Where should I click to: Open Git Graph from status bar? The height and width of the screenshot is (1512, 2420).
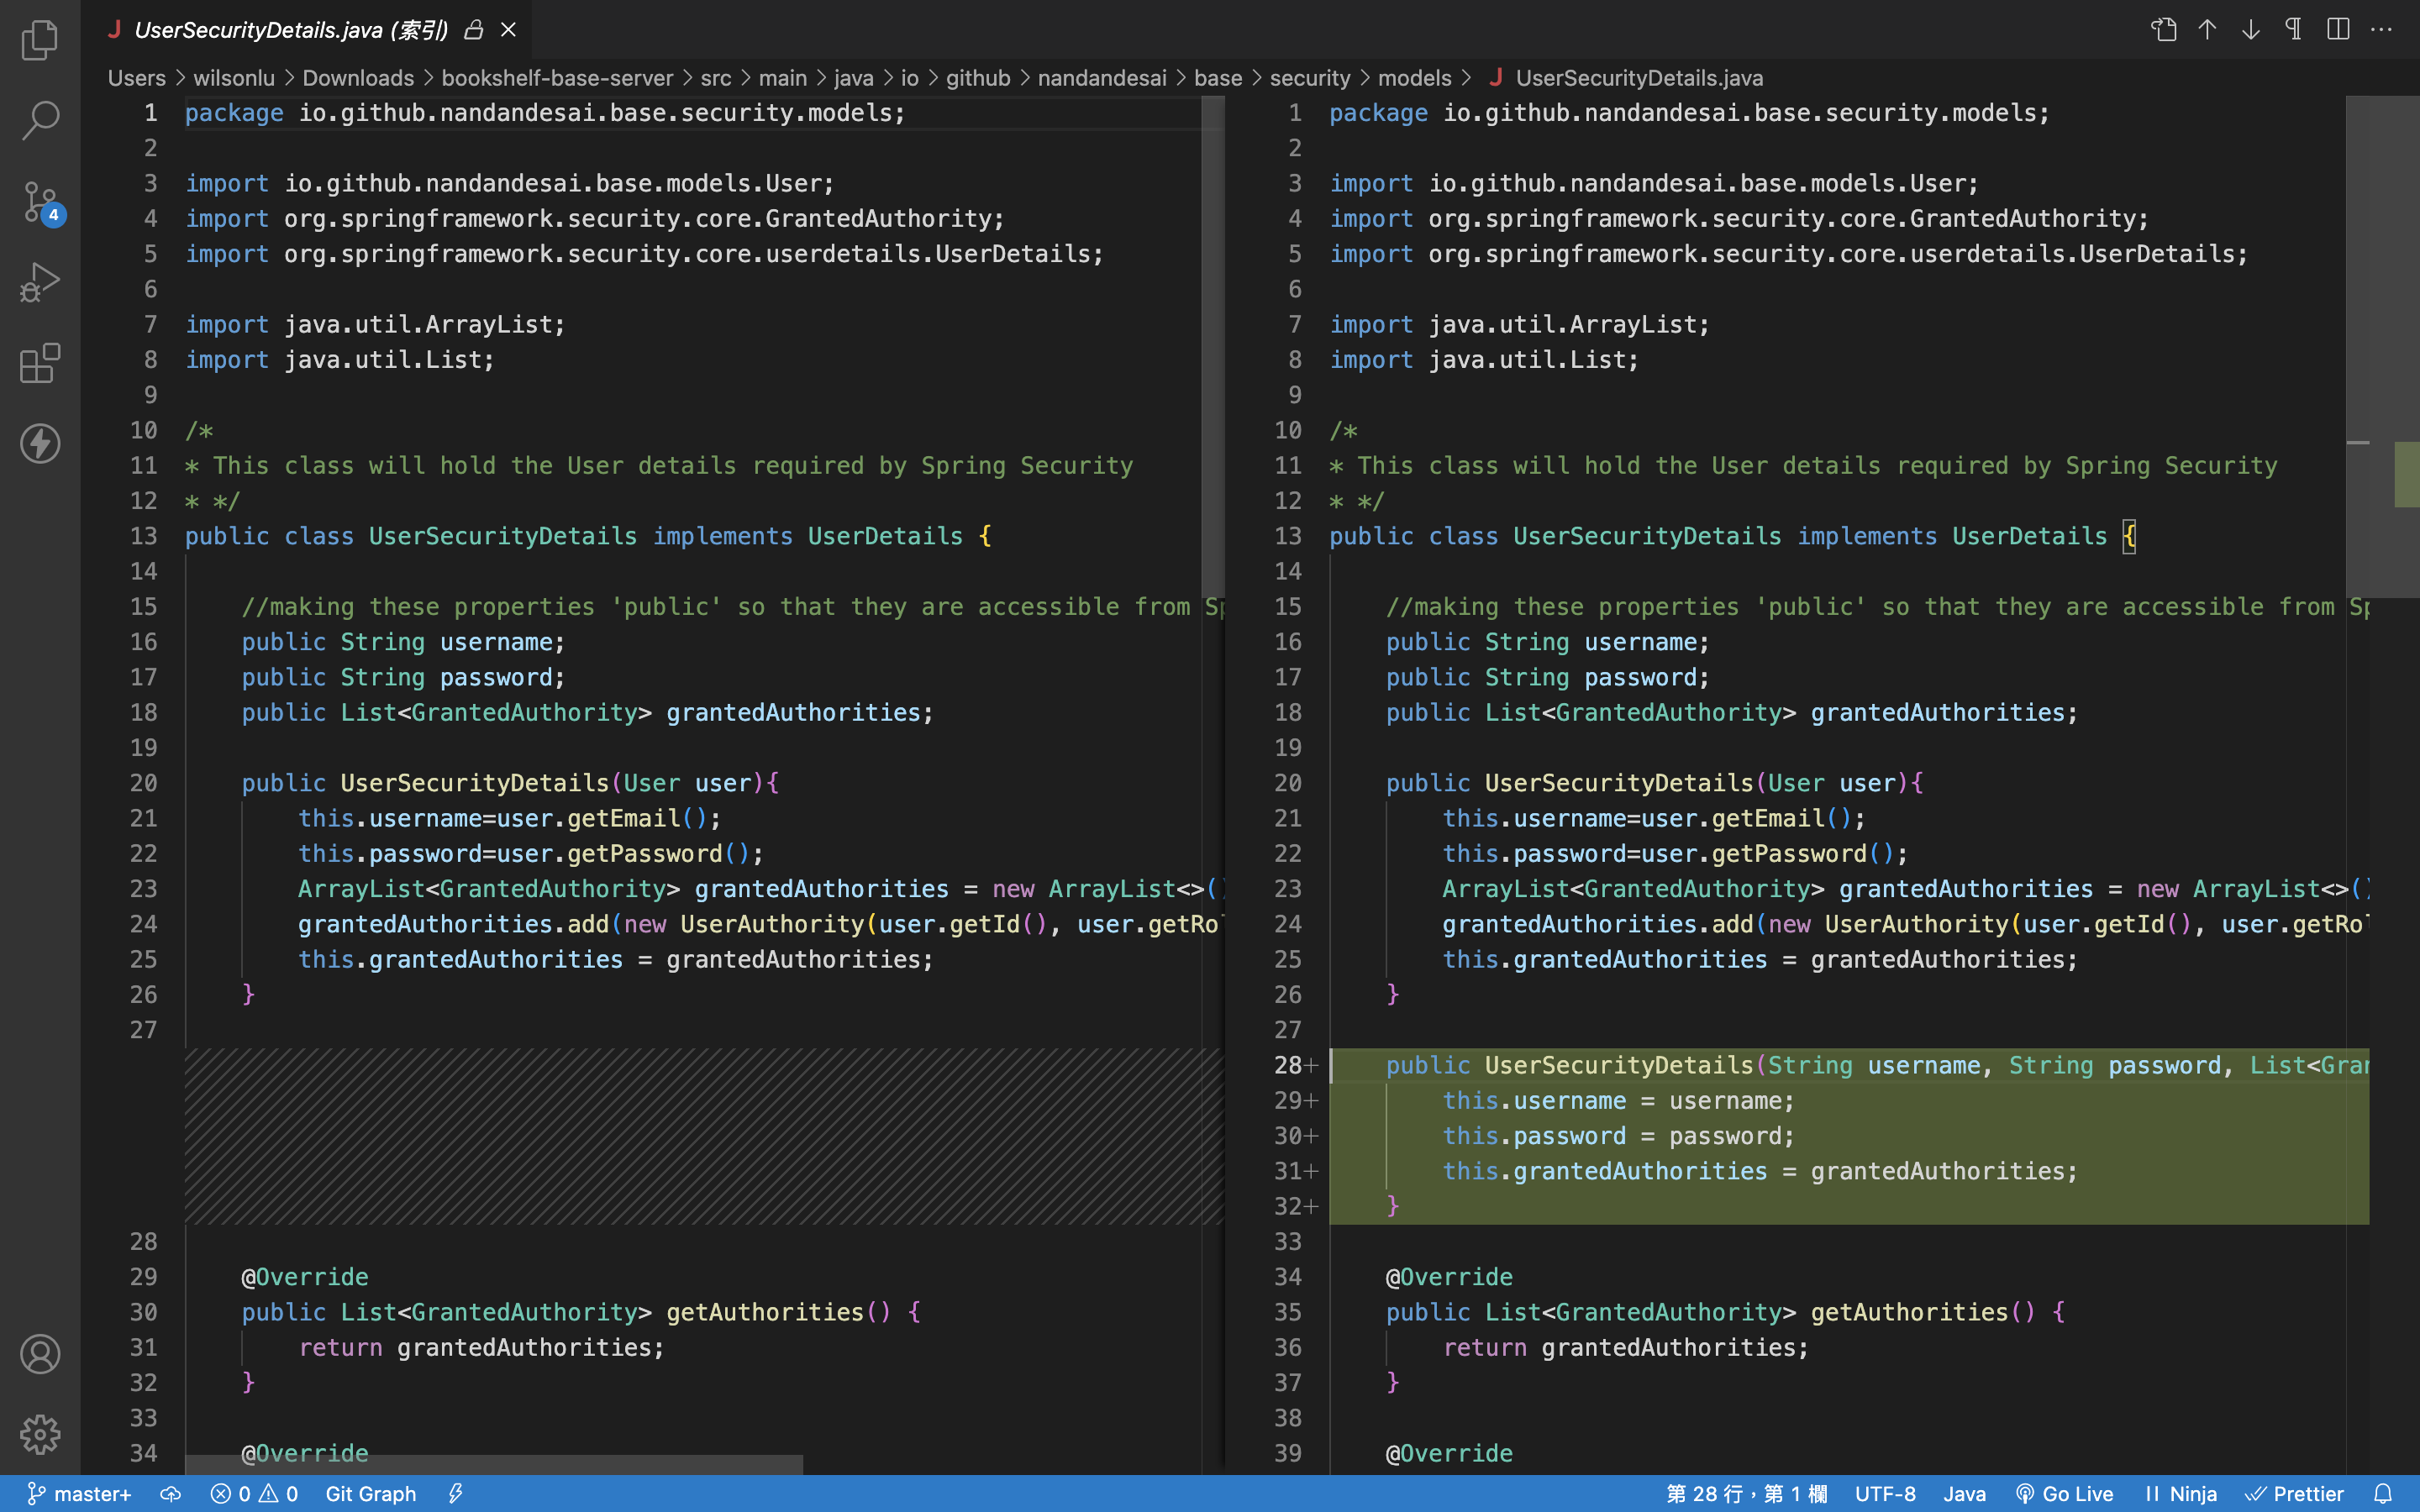(370, 1493)
